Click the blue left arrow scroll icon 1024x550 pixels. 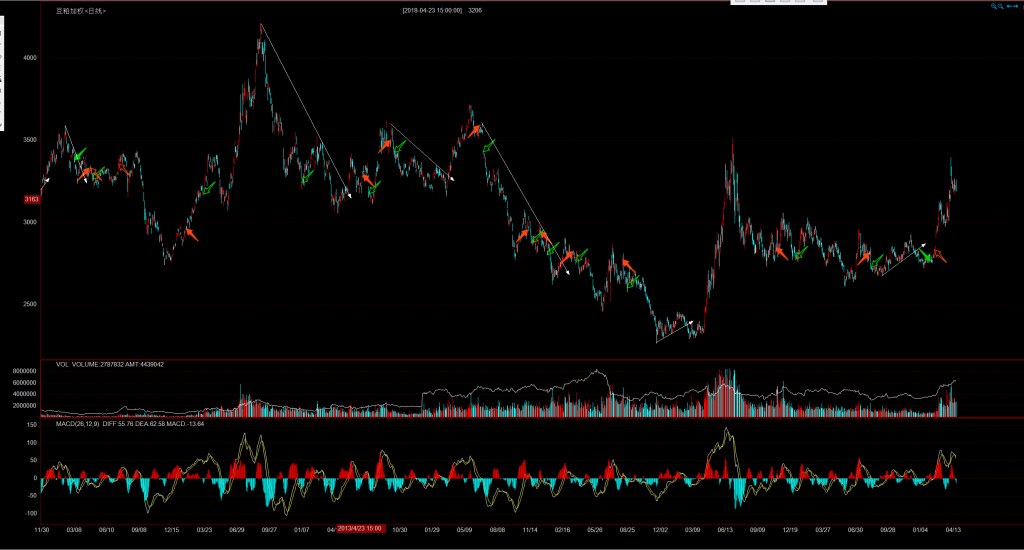click(1010, 6)
